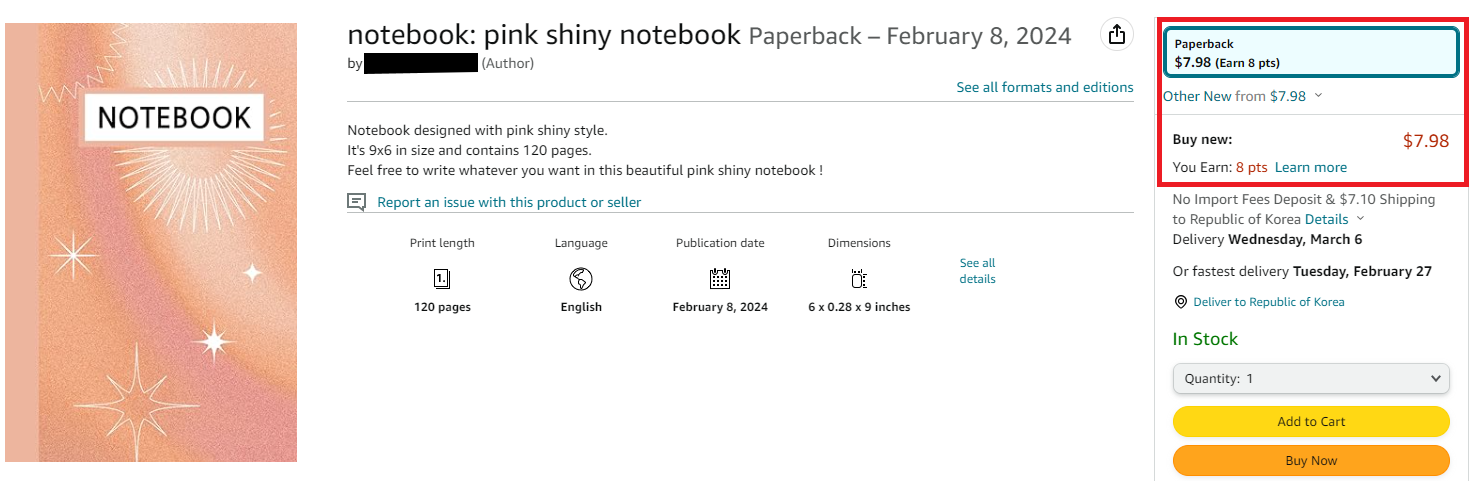The width and height of the screenshot is (1472, 481).
Task: Click the Buy new price row
Action: click(x=1311, y=141)
